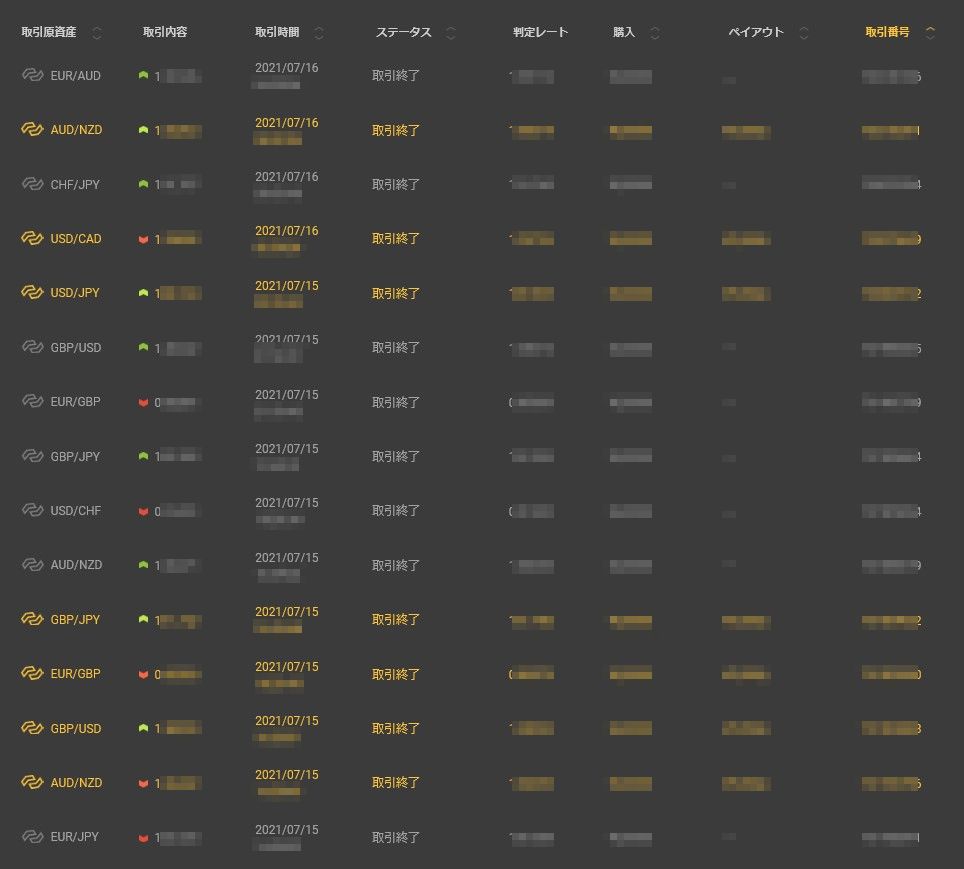Click the USD/CHF currency pair icon
Viewport: 964px width, 869px height.
tap(33, 511)
